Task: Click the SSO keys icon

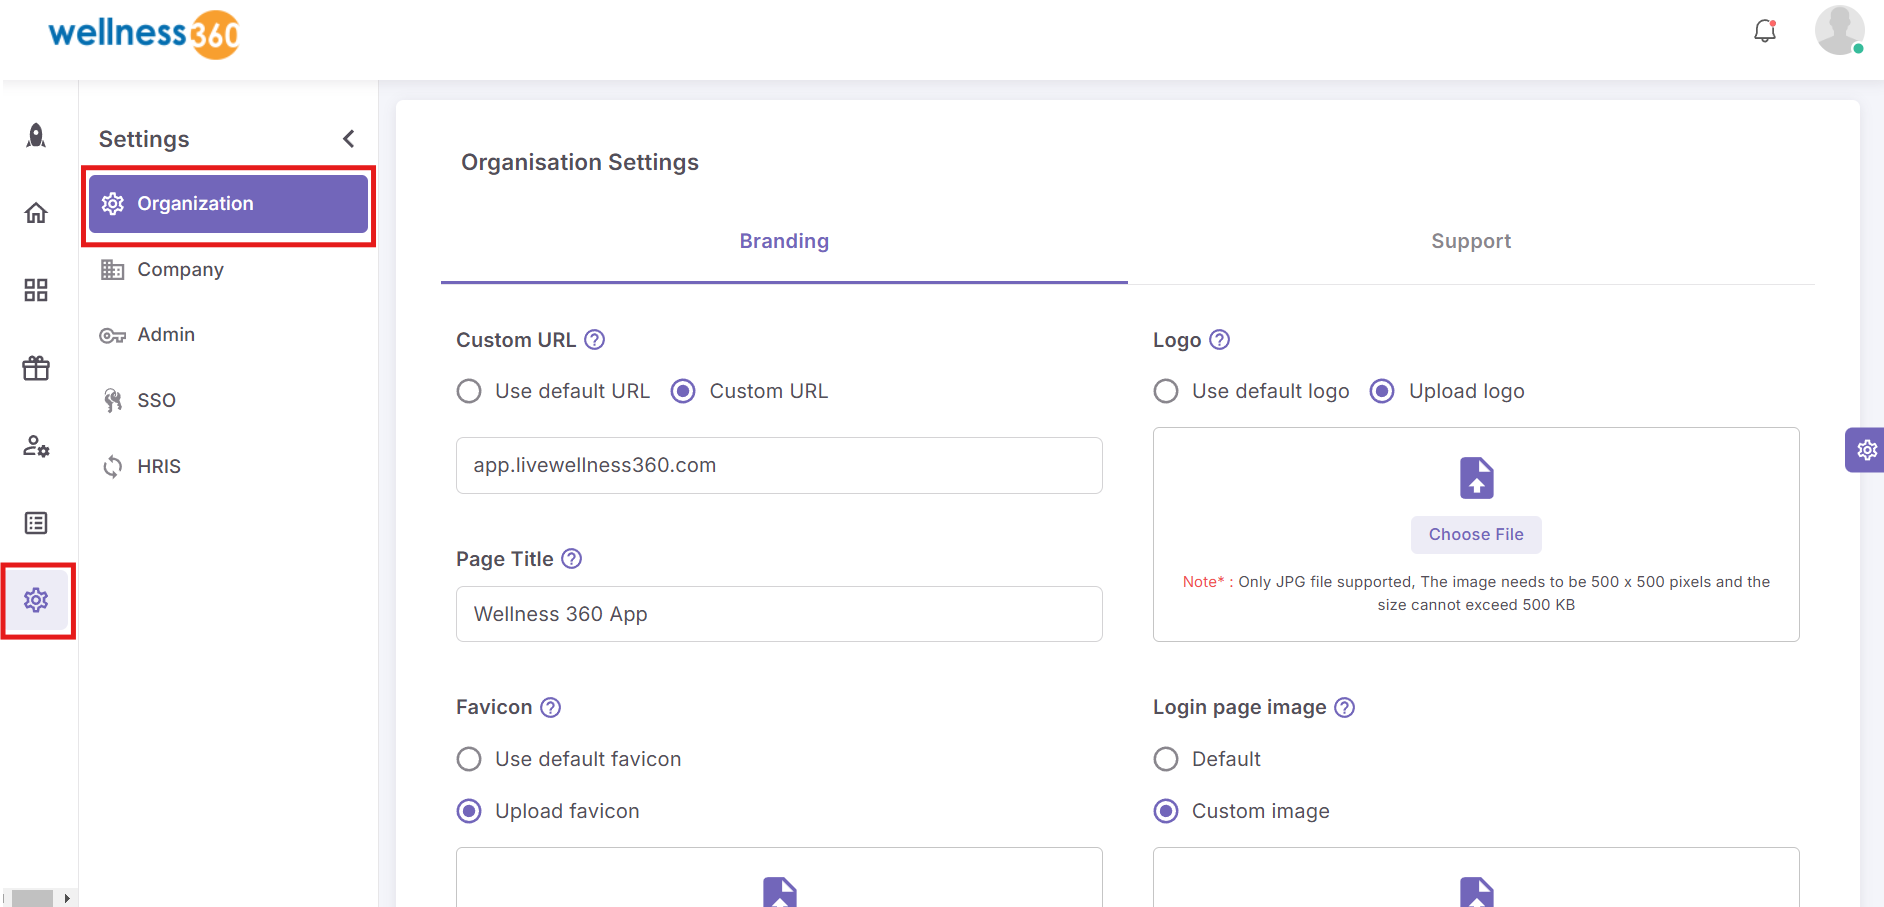Action: click(113, 401)
